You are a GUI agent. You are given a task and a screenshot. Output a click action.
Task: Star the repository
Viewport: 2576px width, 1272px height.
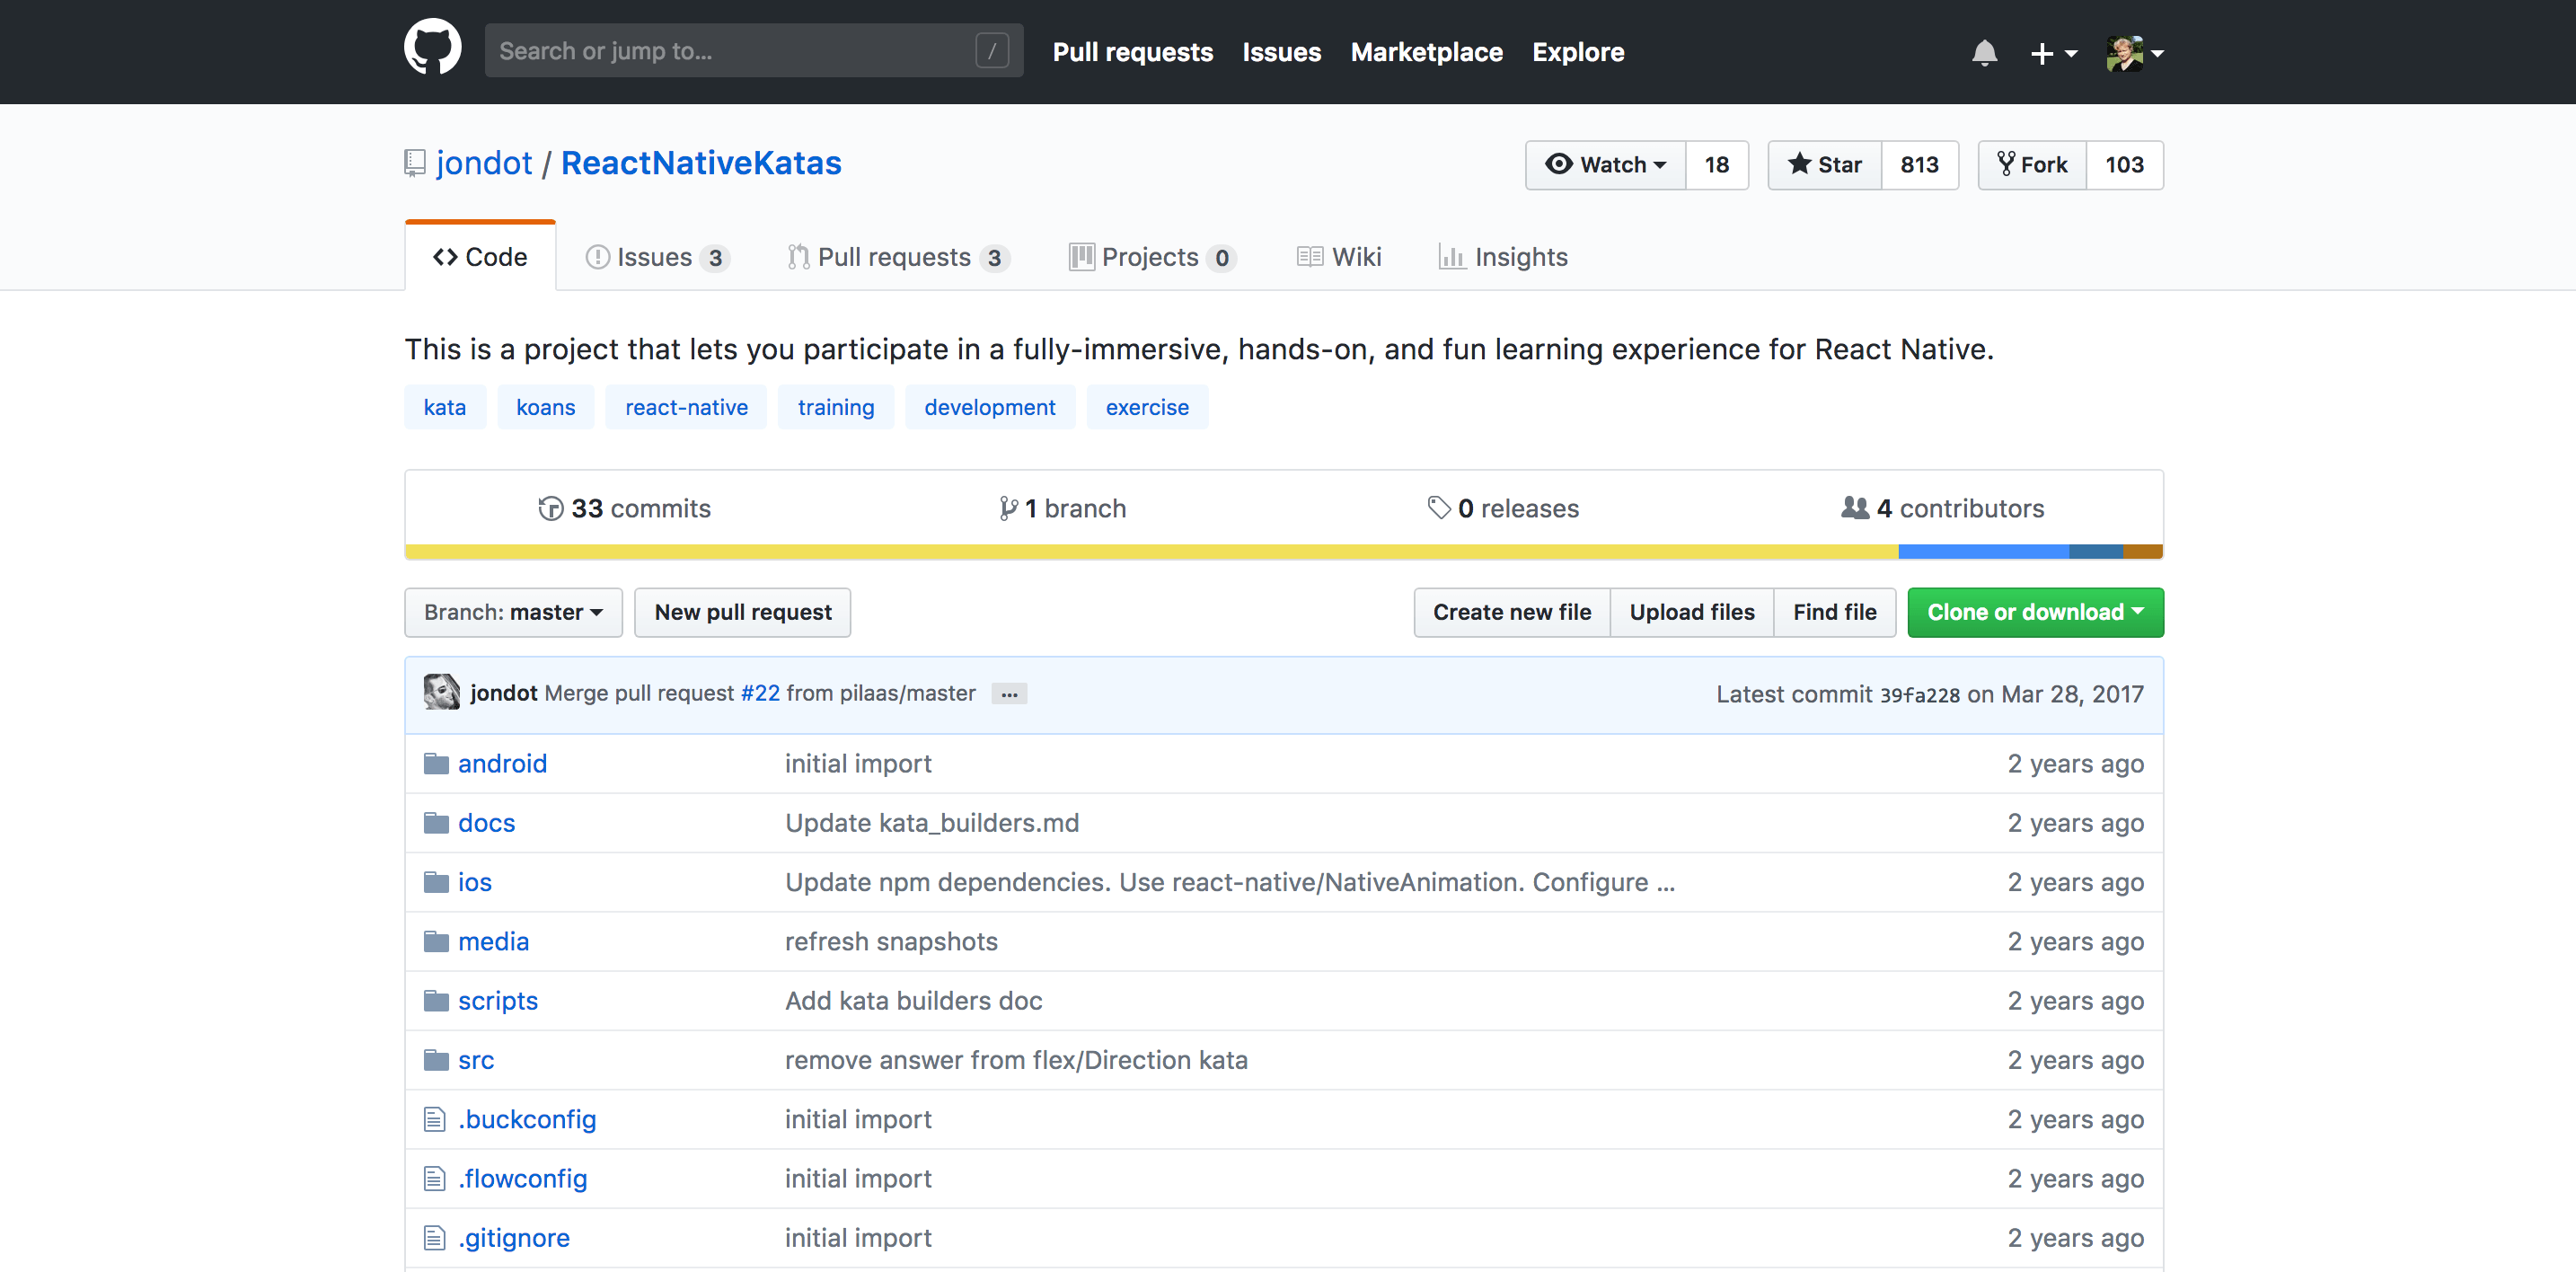click(1825, 165)
